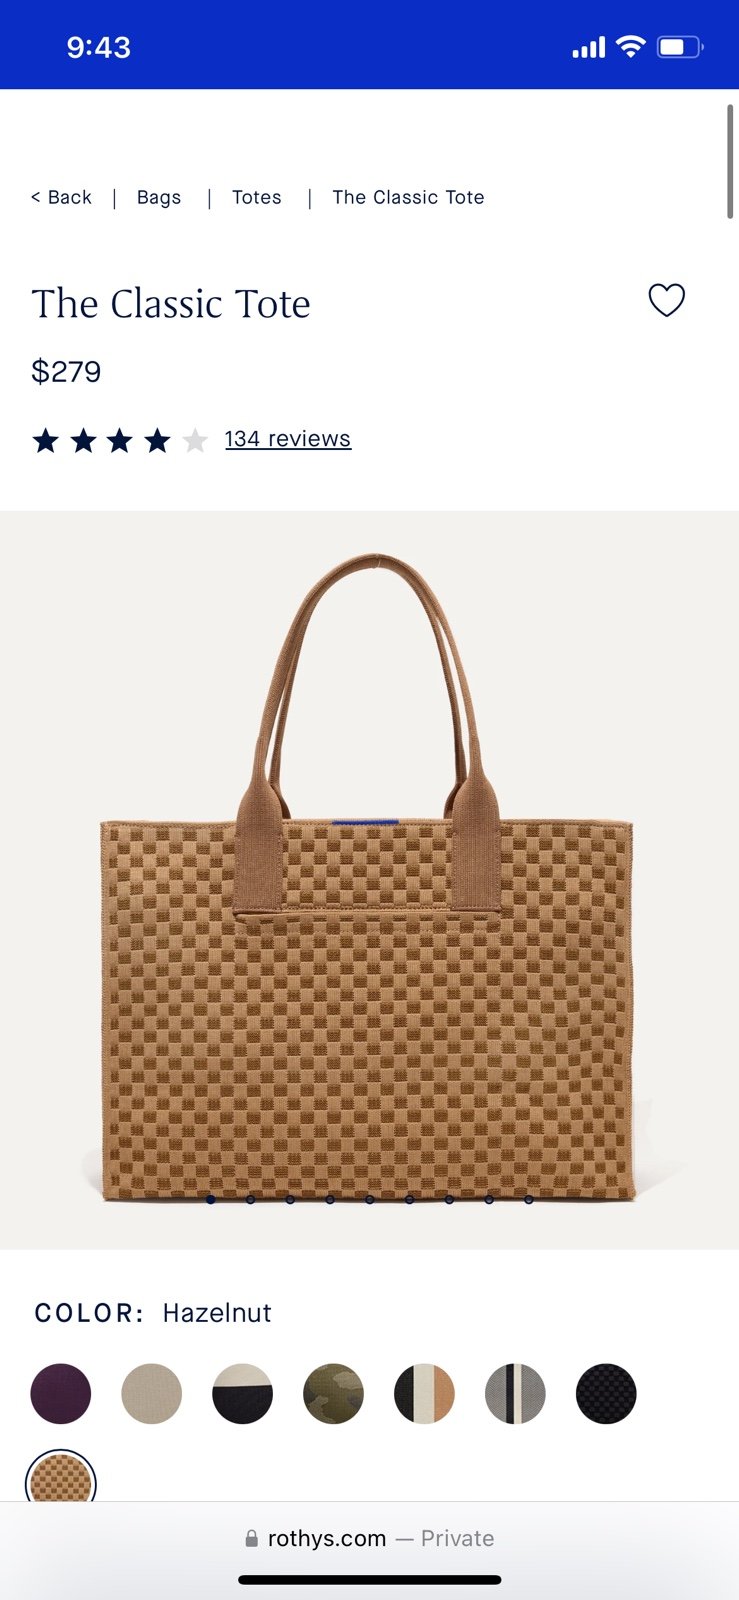Click the fourth rating star
This screenshot has width=739, height=1600.
click(157, 440)
